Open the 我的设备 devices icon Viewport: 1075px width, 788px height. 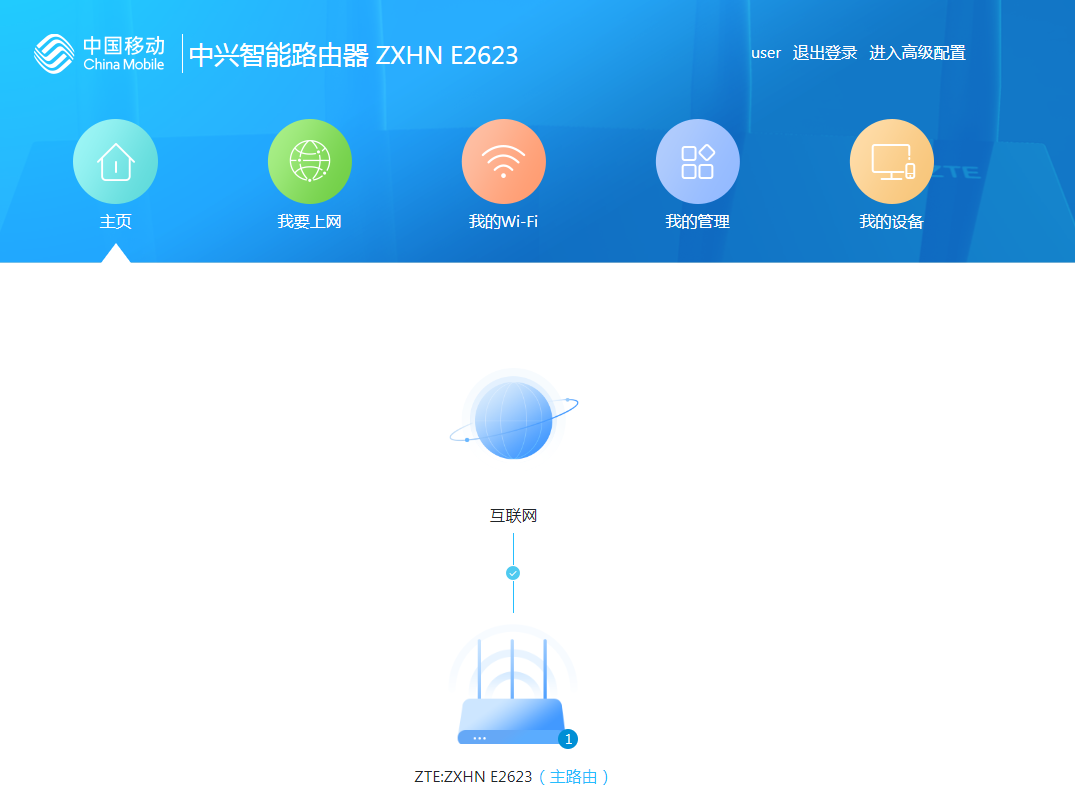point(892,161)
